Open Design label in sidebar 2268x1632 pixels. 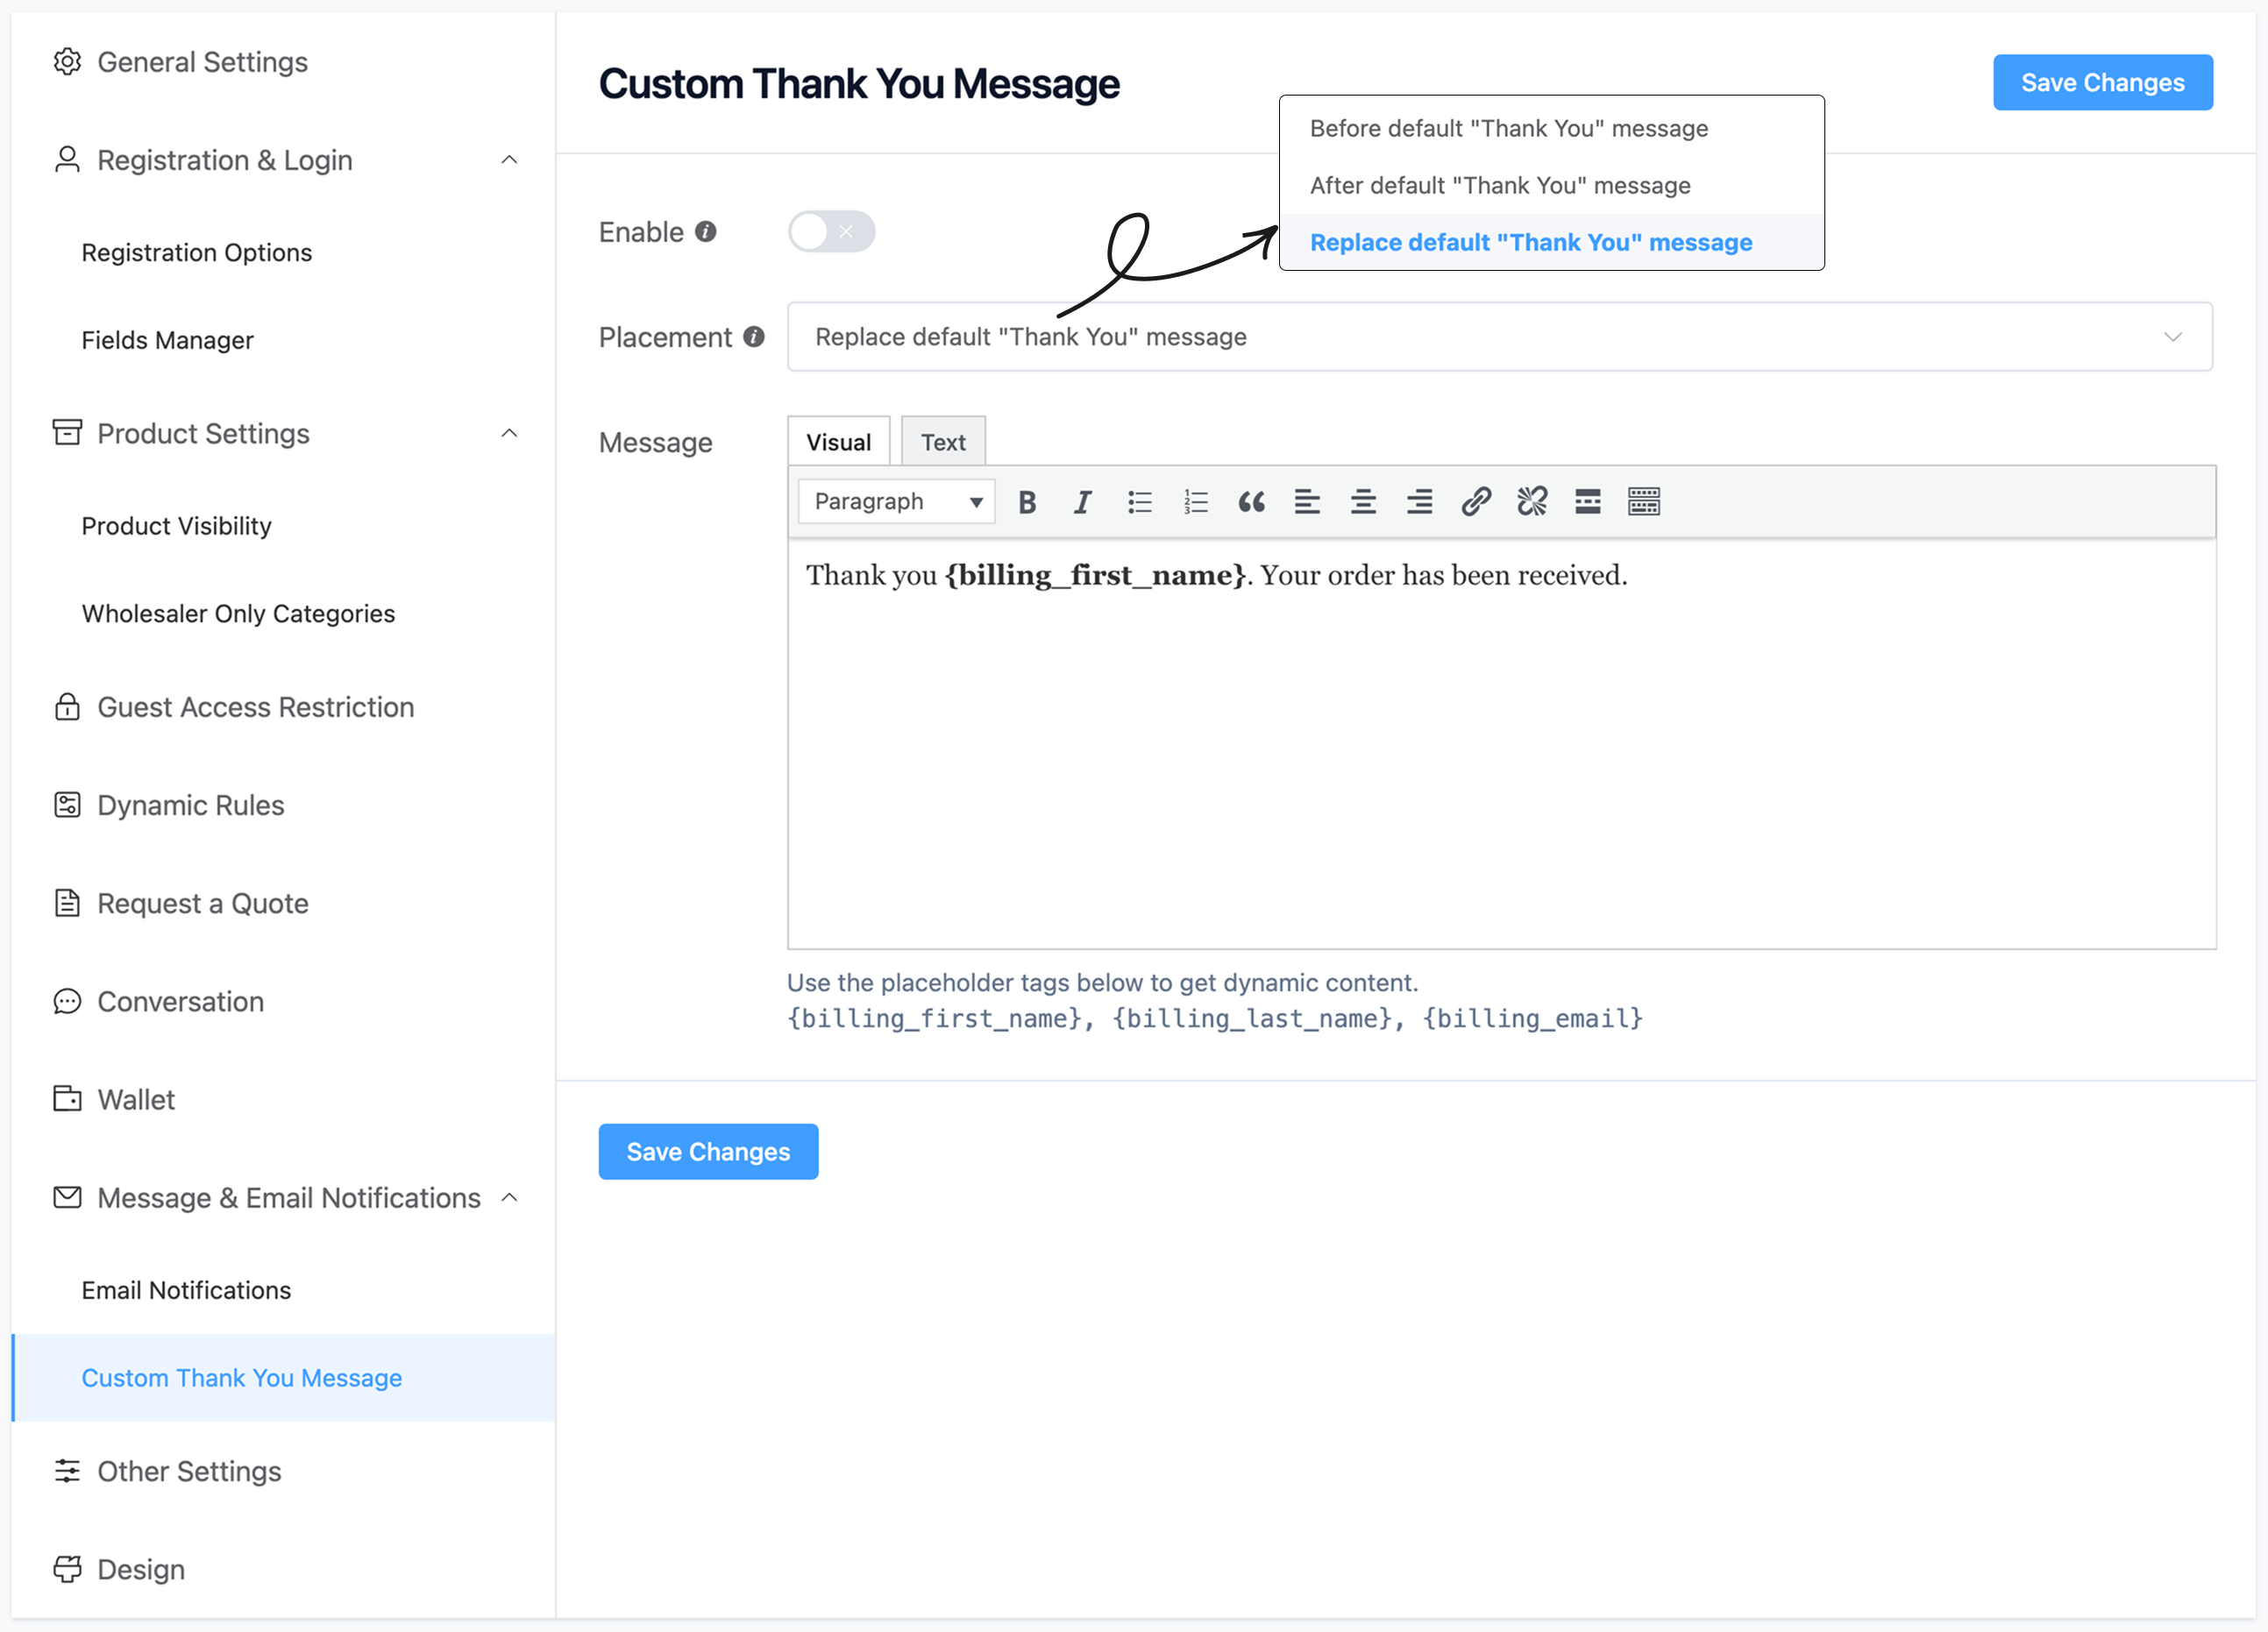(141, 1569)
